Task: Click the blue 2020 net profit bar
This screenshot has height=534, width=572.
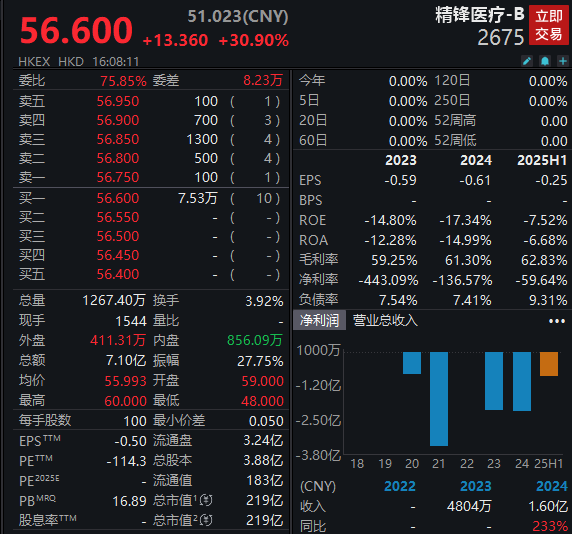Action: [x=412, y=363]
